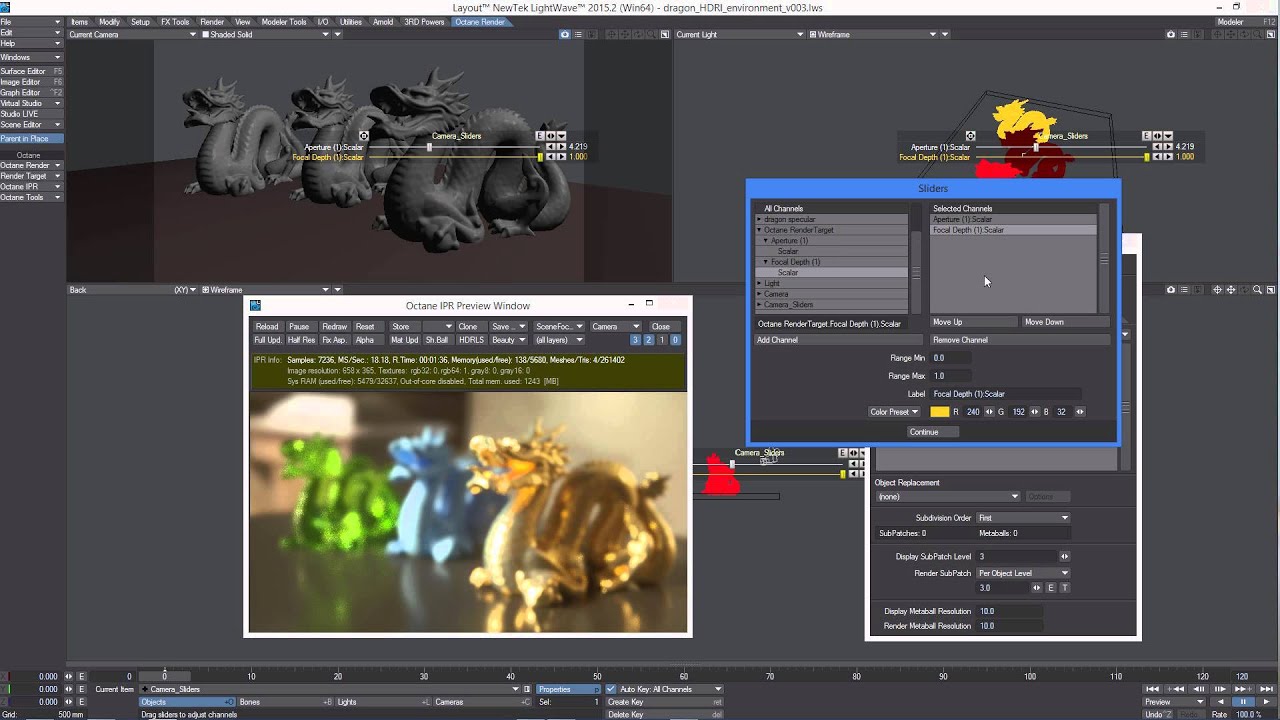The width and height of the screenshot is (1280, 720).
Task: Select the camera view icon in the viewport toolbar
Action: click(x=1171, y=33)
